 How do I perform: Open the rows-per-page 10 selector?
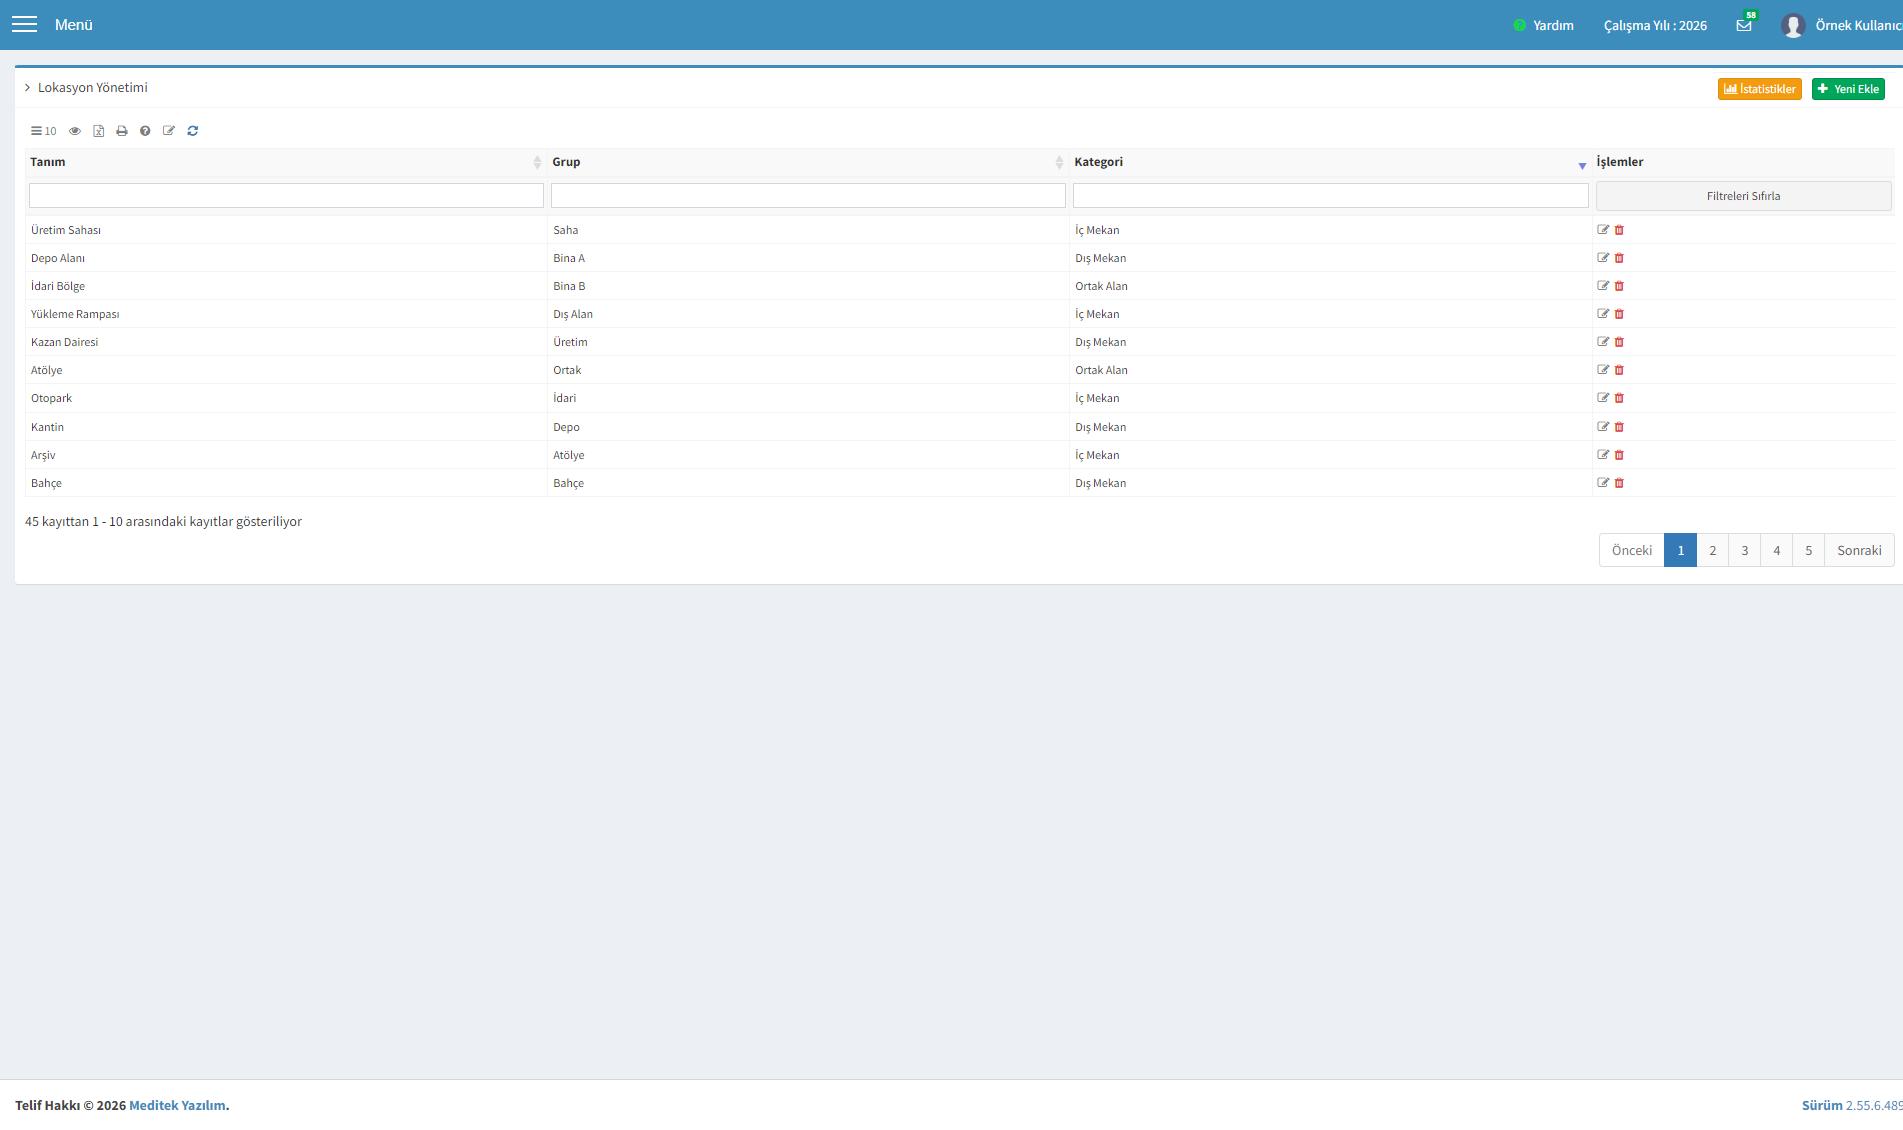43,131
